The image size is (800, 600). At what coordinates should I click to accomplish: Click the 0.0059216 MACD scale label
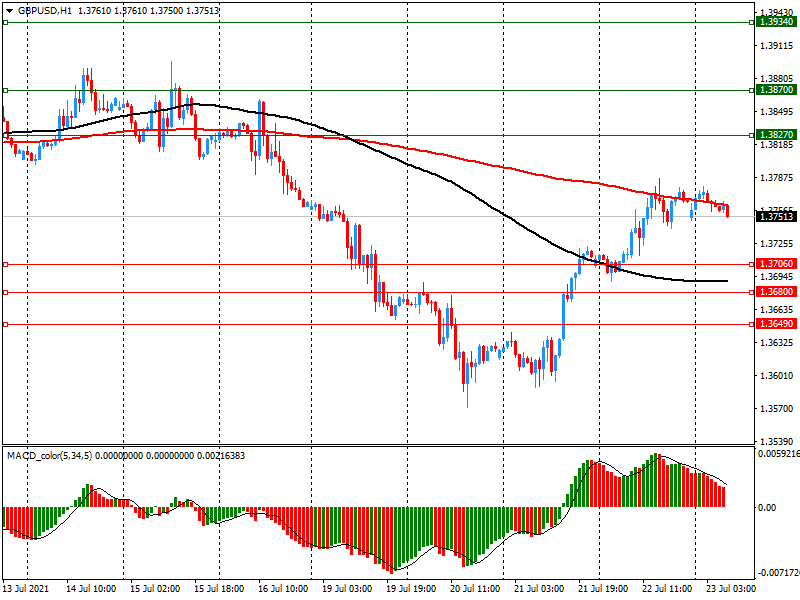[779, 454]
